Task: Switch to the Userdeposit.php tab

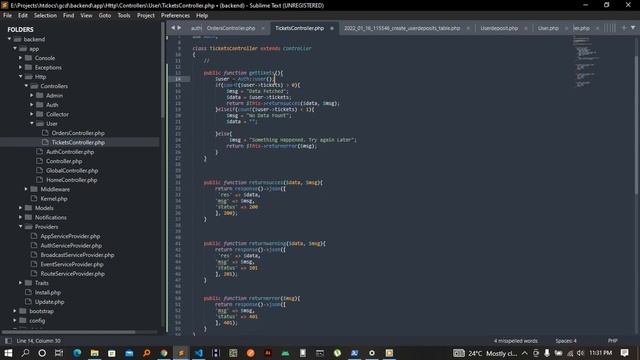Action: (x=499, y=28)
